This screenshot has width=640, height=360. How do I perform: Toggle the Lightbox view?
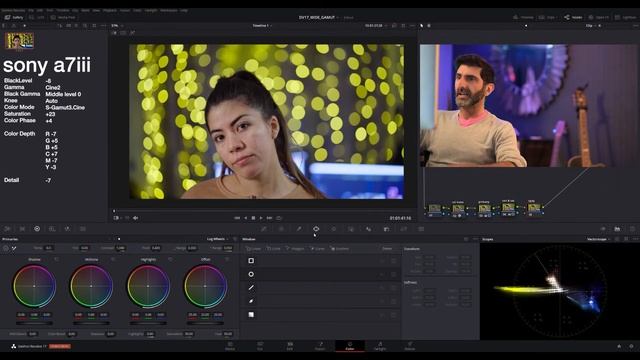(626, 18)
